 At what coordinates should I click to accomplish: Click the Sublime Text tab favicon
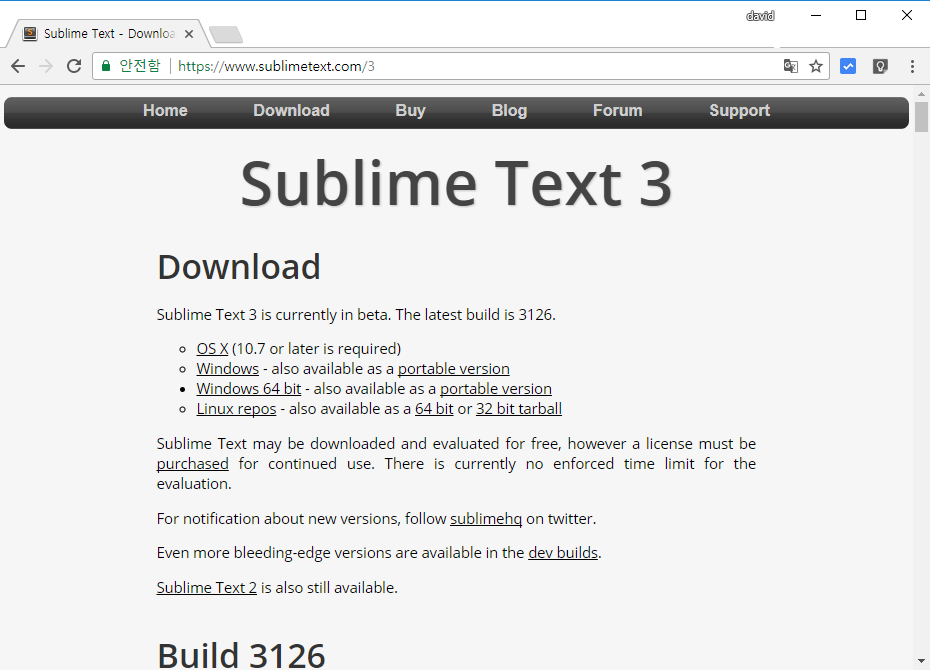(30, 34)
